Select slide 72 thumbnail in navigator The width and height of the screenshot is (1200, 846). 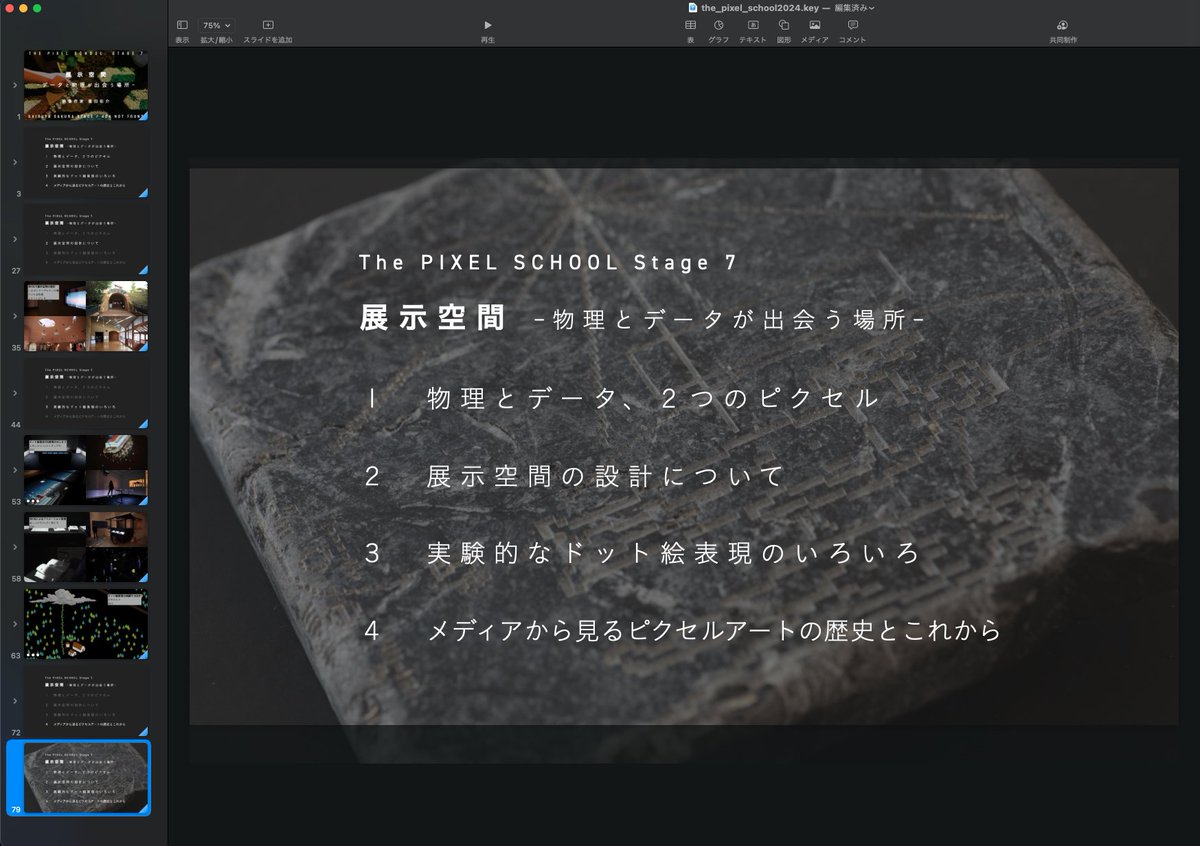(x=86, y=700)
